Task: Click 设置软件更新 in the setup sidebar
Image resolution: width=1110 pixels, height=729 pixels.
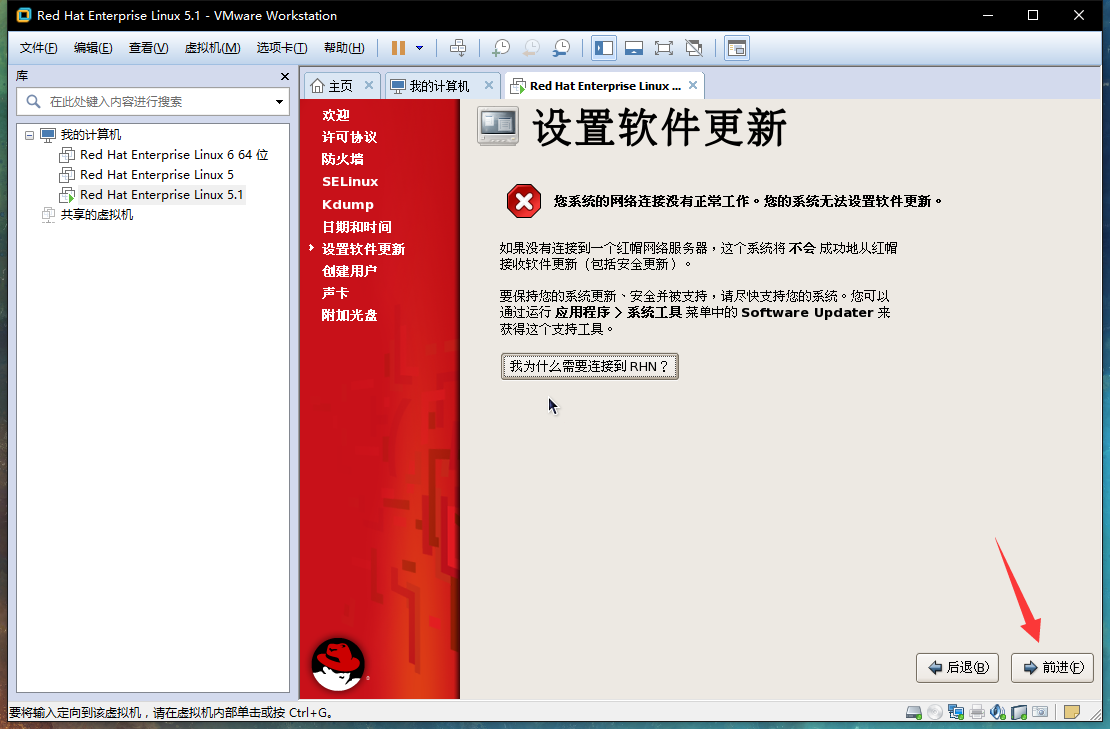Action: point(363,249)
